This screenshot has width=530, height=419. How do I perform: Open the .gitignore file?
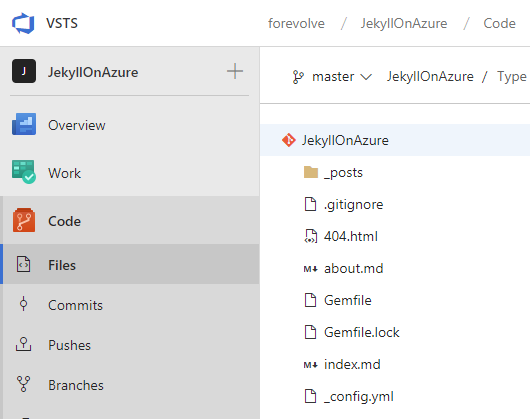(x=353, y=204)
